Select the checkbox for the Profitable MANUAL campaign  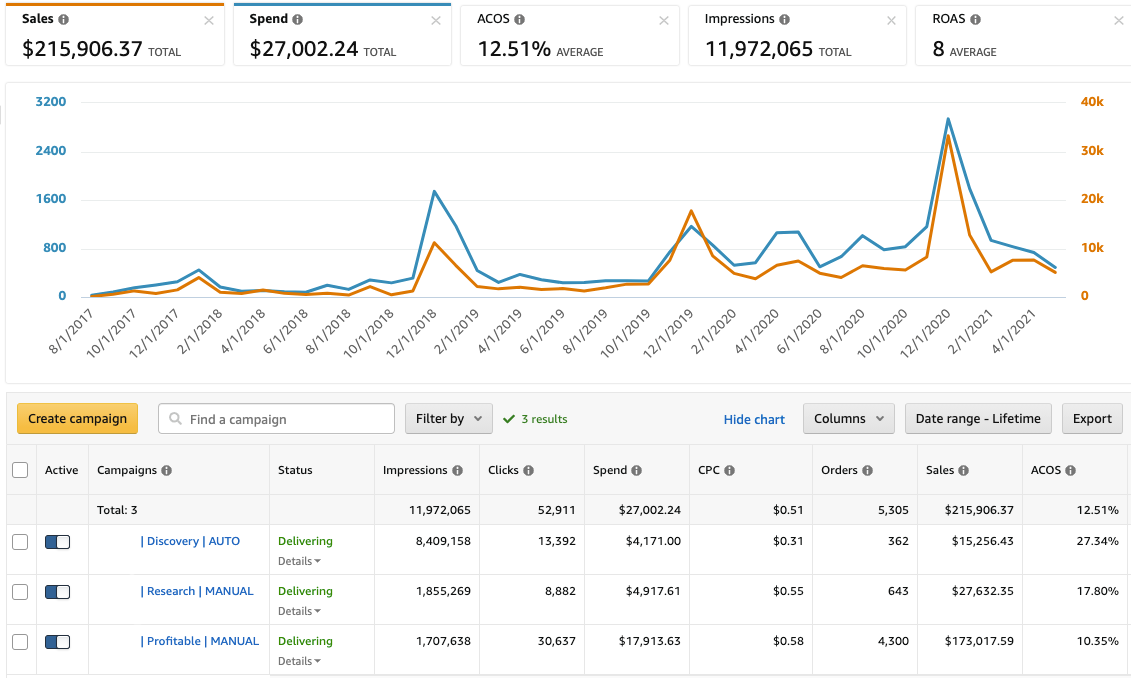point(20,641)
